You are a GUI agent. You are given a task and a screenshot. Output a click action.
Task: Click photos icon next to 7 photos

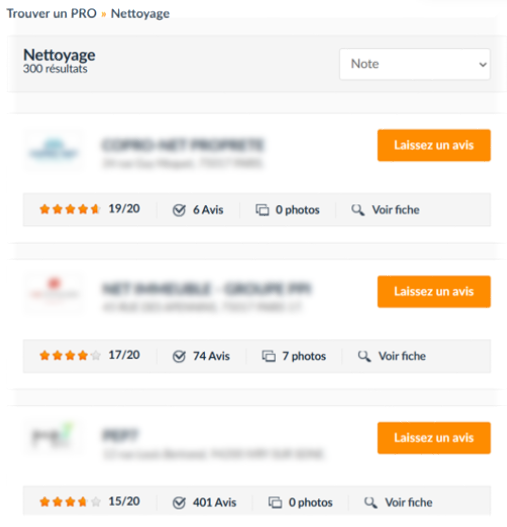[x=269, y=356]
